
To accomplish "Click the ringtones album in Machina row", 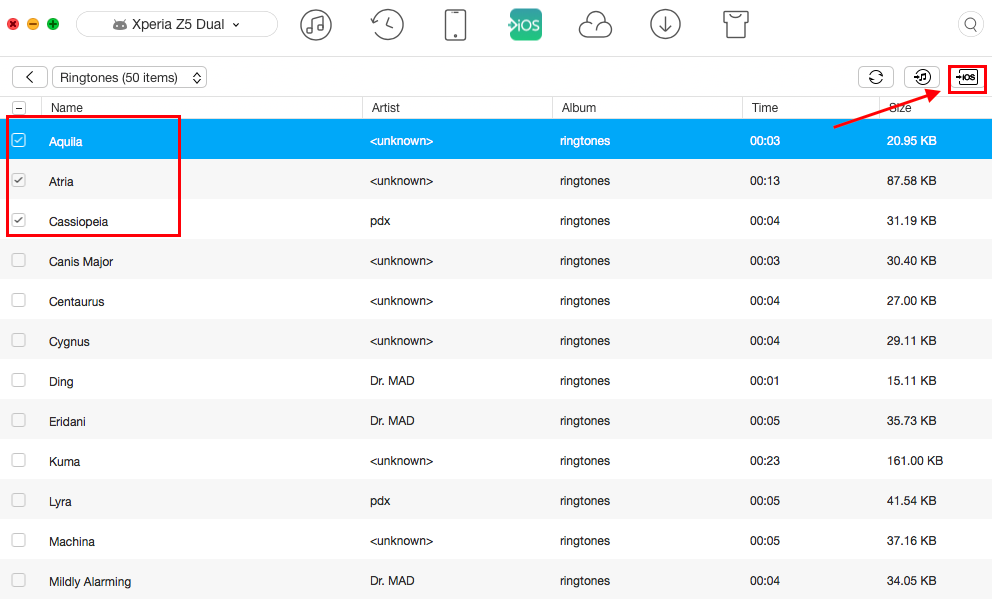I will 585,541.
